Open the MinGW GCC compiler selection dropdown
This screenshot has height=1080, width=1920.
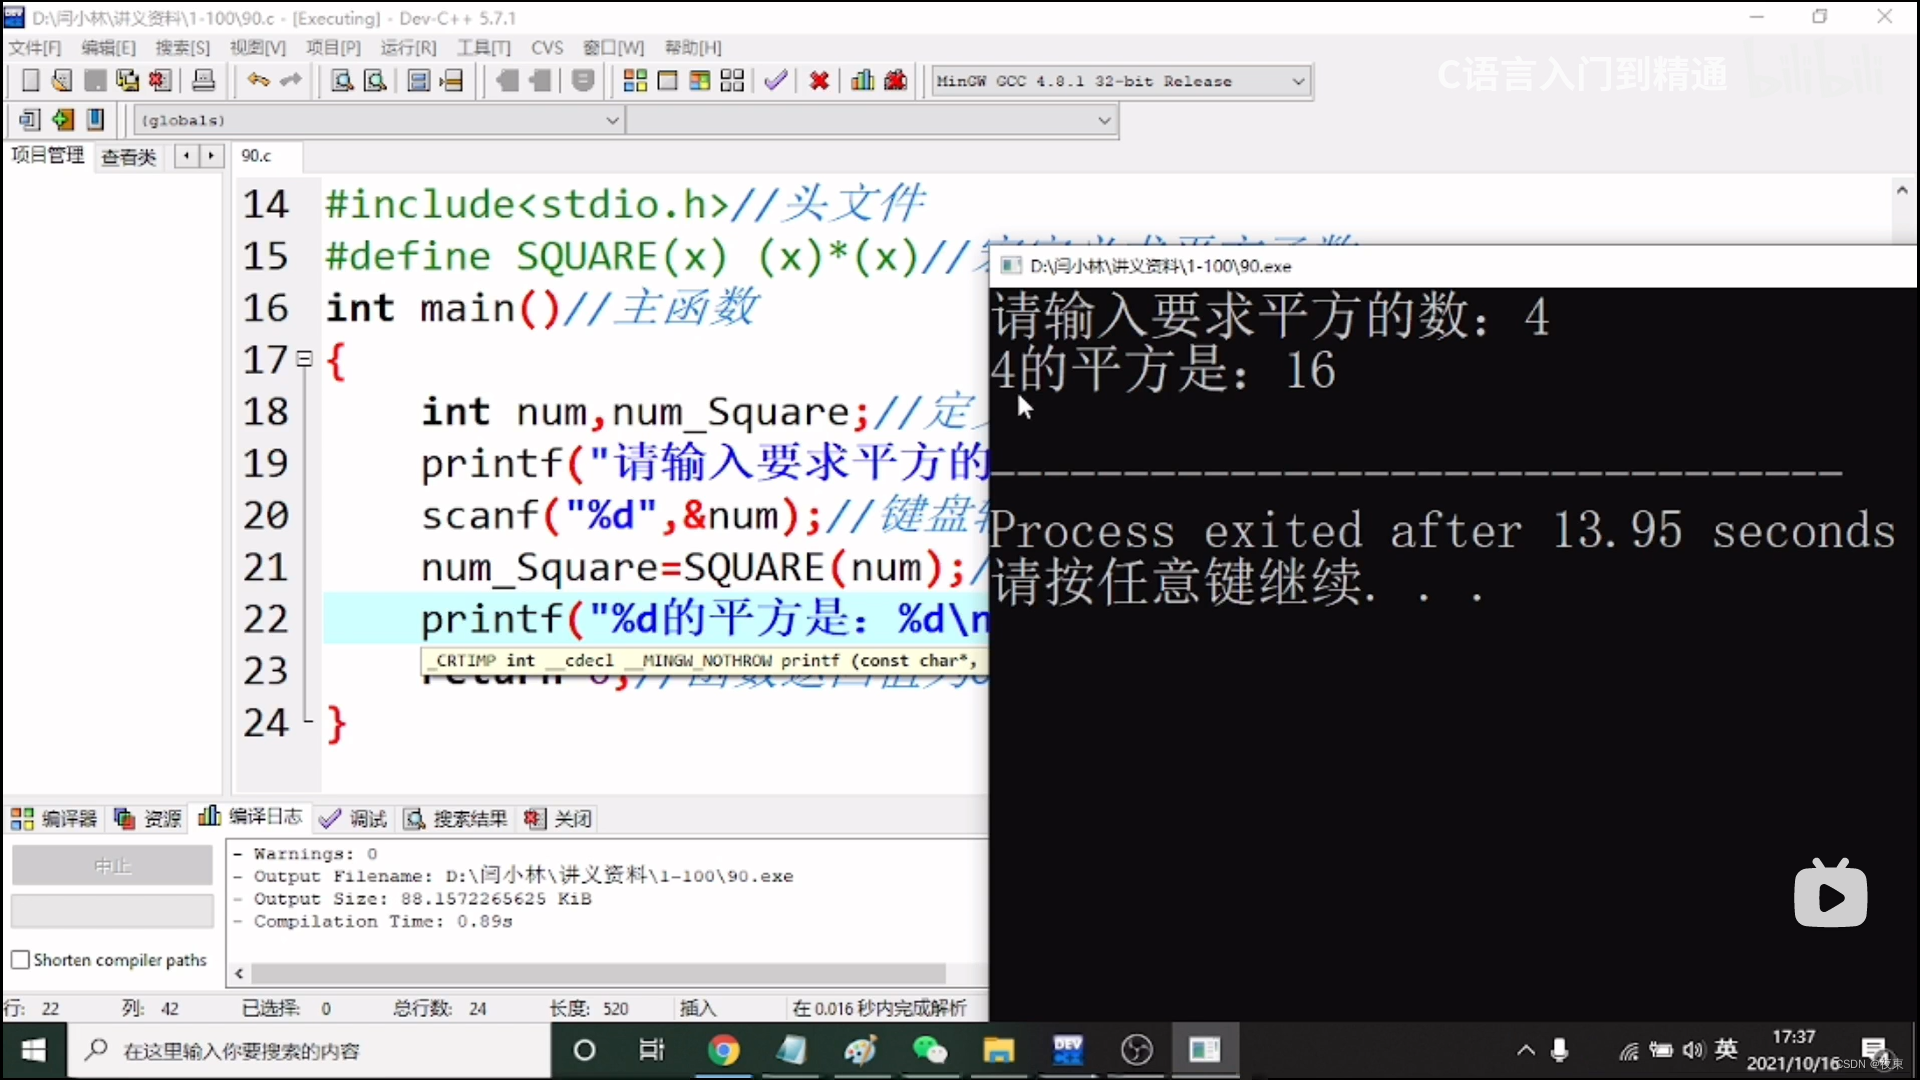click(x=1297, y=81)
